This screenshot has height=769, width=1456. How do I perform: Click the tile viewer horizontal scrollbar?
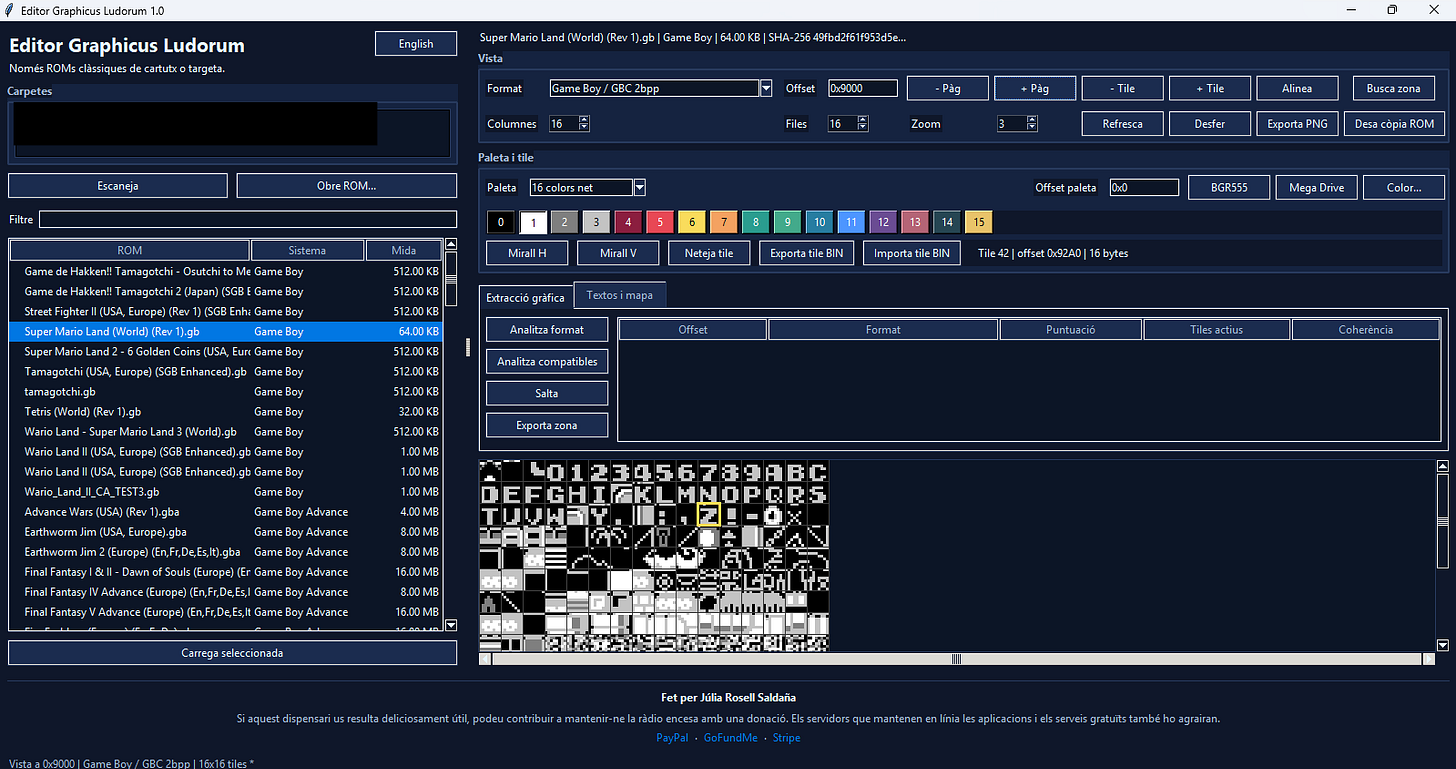point(957,659)
